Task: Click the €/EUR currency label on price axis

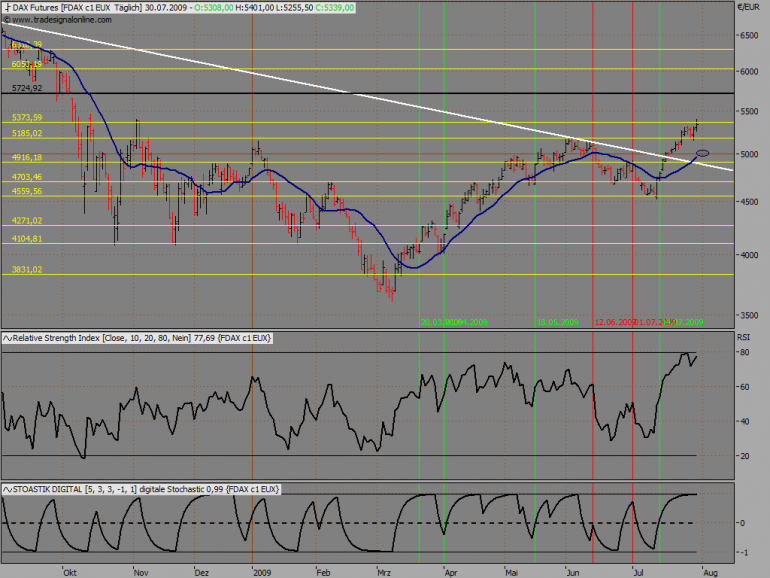Action: pos(748,7)
